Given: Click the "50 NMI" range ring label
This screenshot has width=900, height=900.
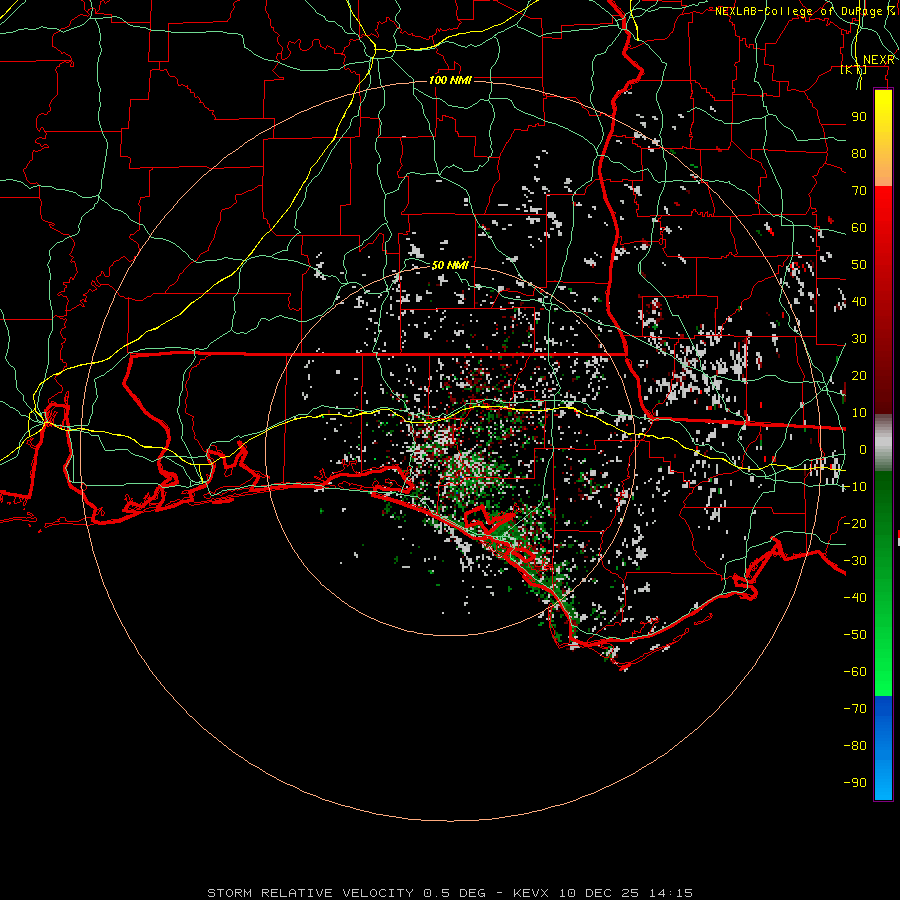Looking at the screenshot, I should point(450,265).
